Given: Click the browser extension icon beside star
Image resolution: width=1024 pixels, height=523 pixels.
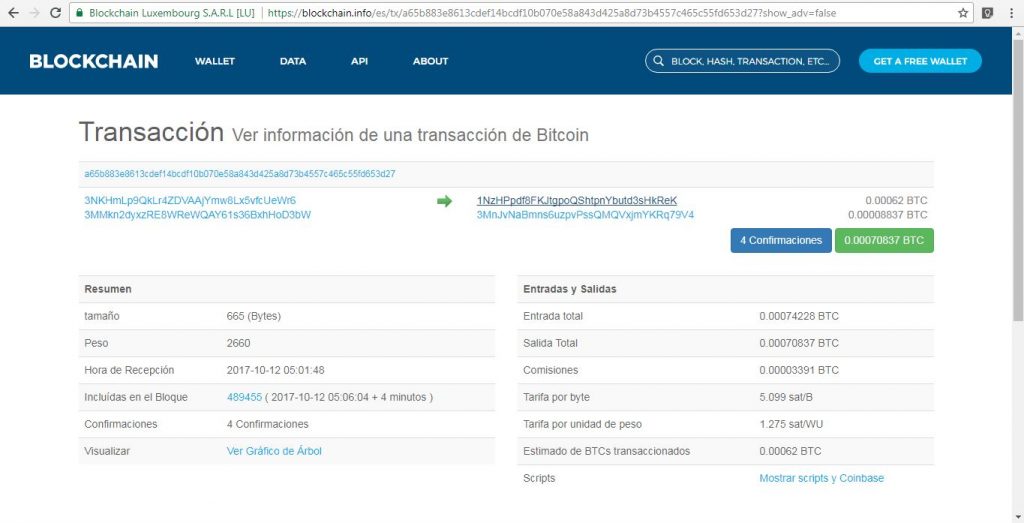Looking at the screenshot, I should (x=987, y=14).
